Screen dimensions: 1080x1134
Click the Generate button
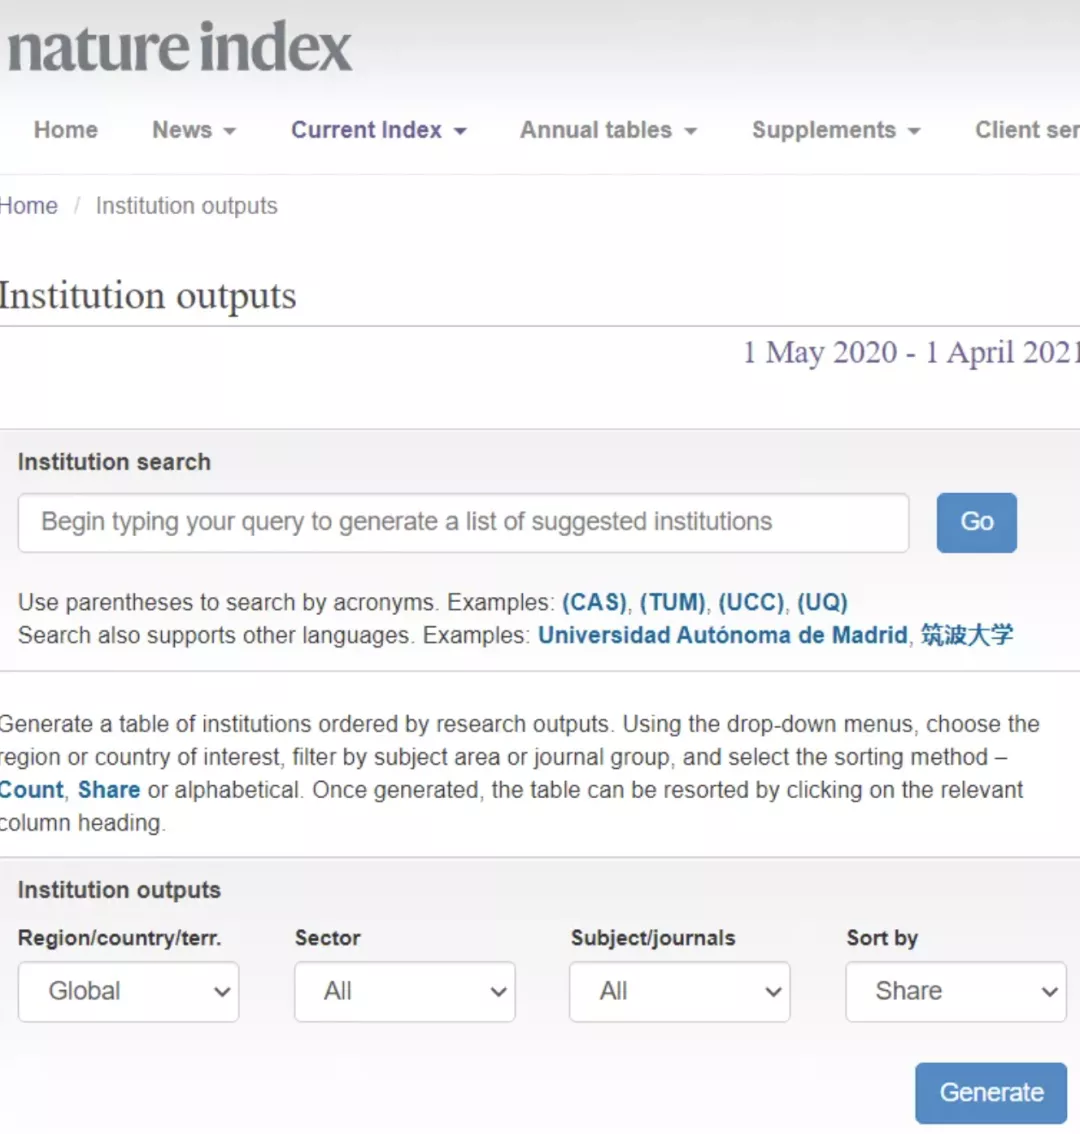tap(990, 1093)
